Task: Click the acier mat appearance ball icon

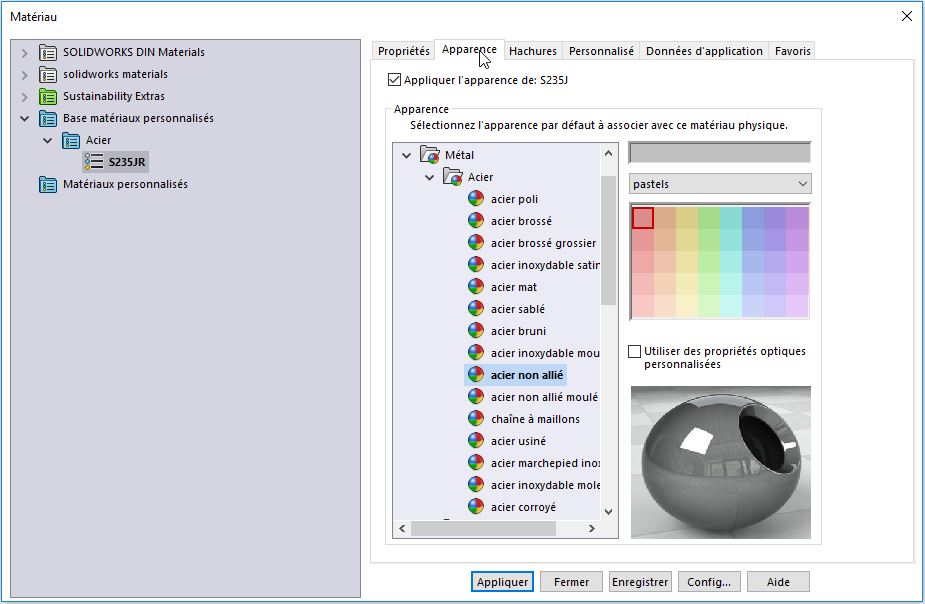Action: 476,287
